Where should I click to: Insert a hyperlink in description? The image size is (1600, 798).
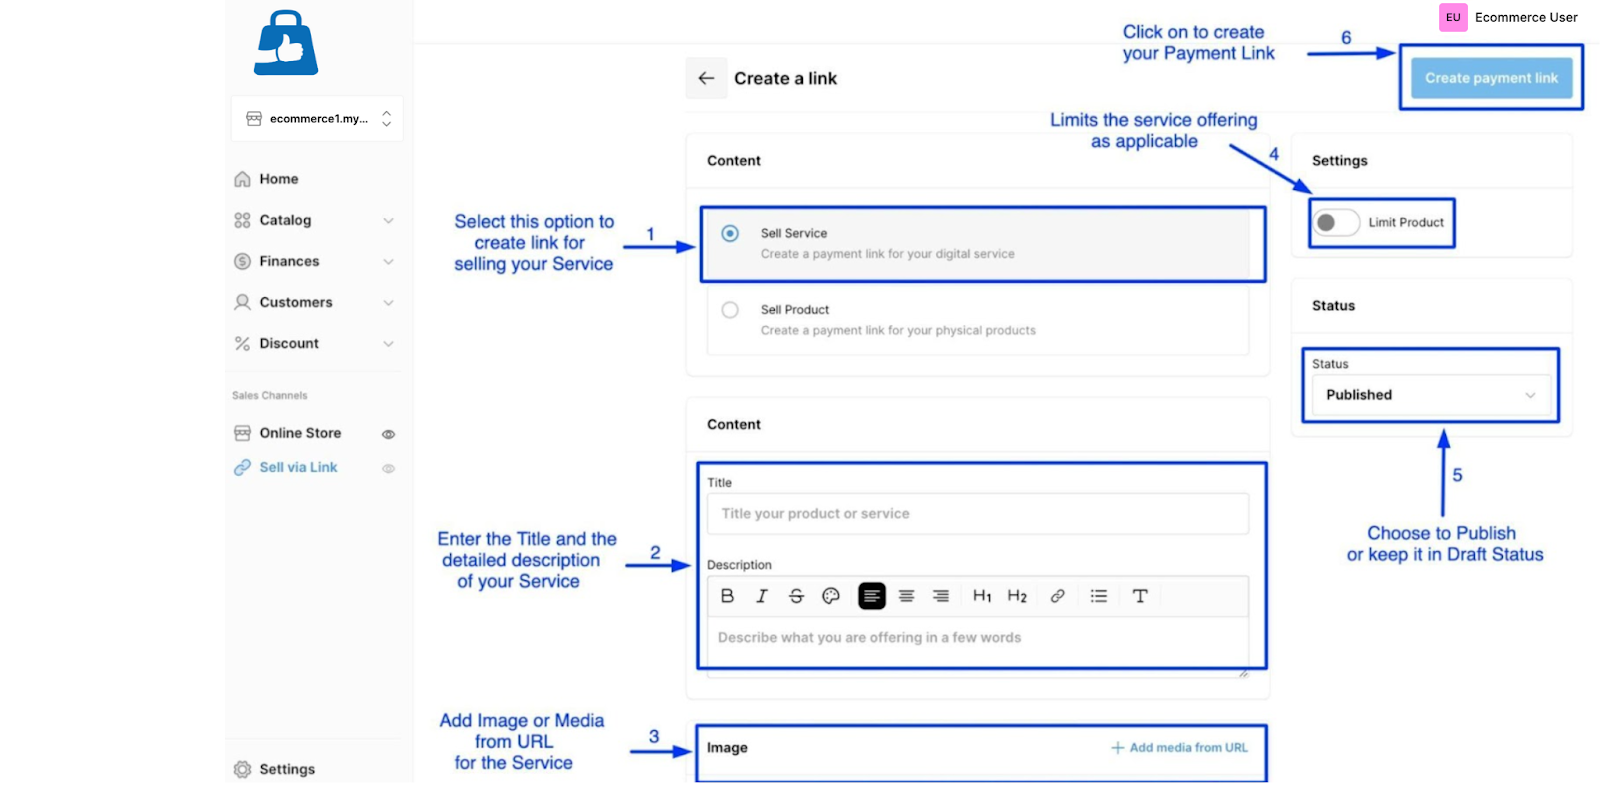[x=1057, y=596]
